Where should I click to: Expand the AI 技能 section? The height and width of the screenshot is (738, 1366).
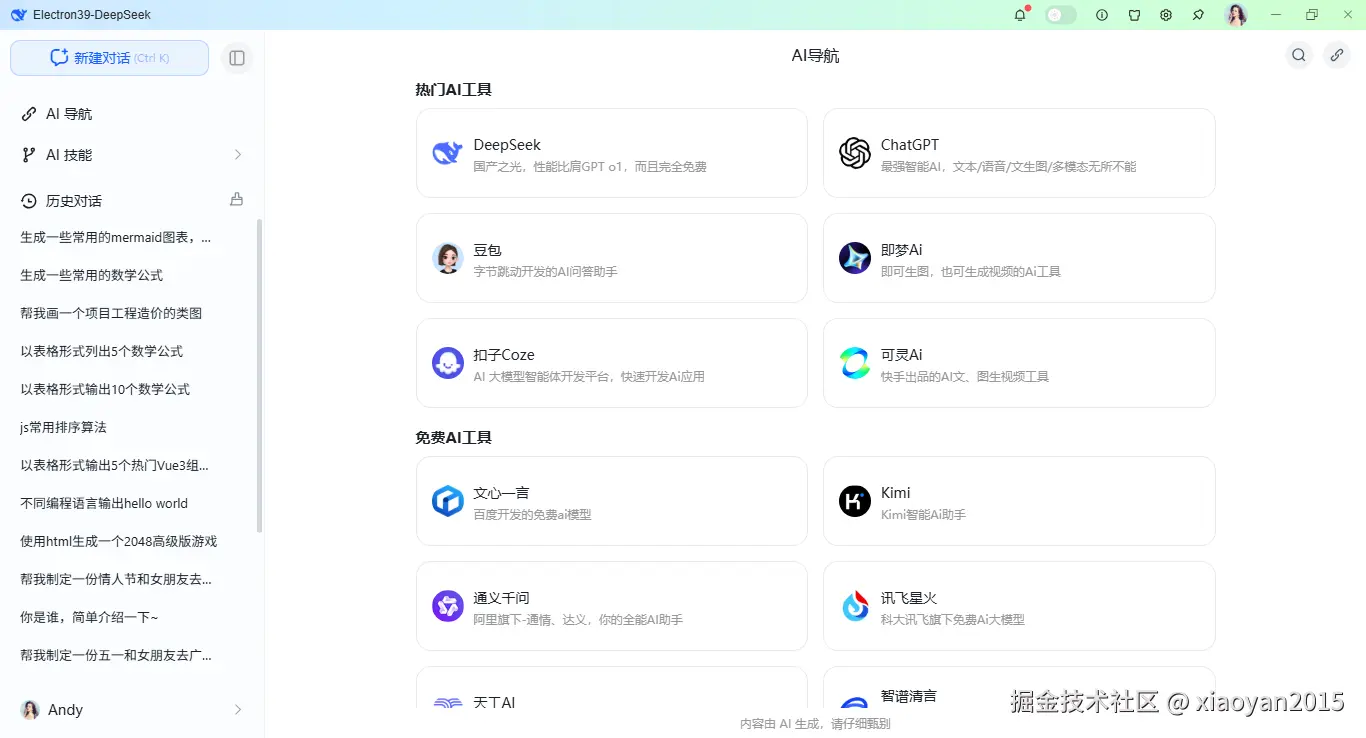point(237,154)
